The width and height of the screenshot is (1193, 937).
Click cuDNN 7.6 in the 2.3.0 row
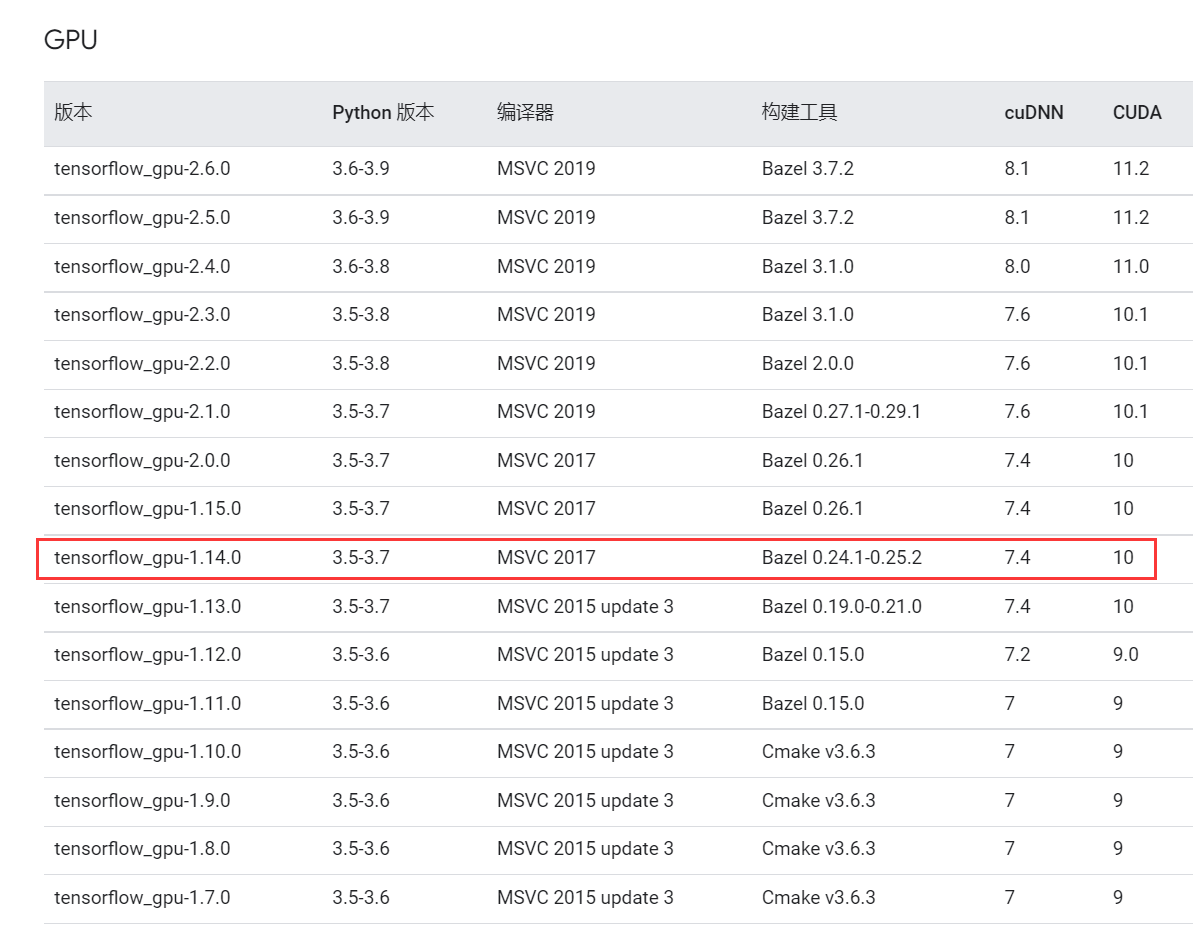point(1017,315)
